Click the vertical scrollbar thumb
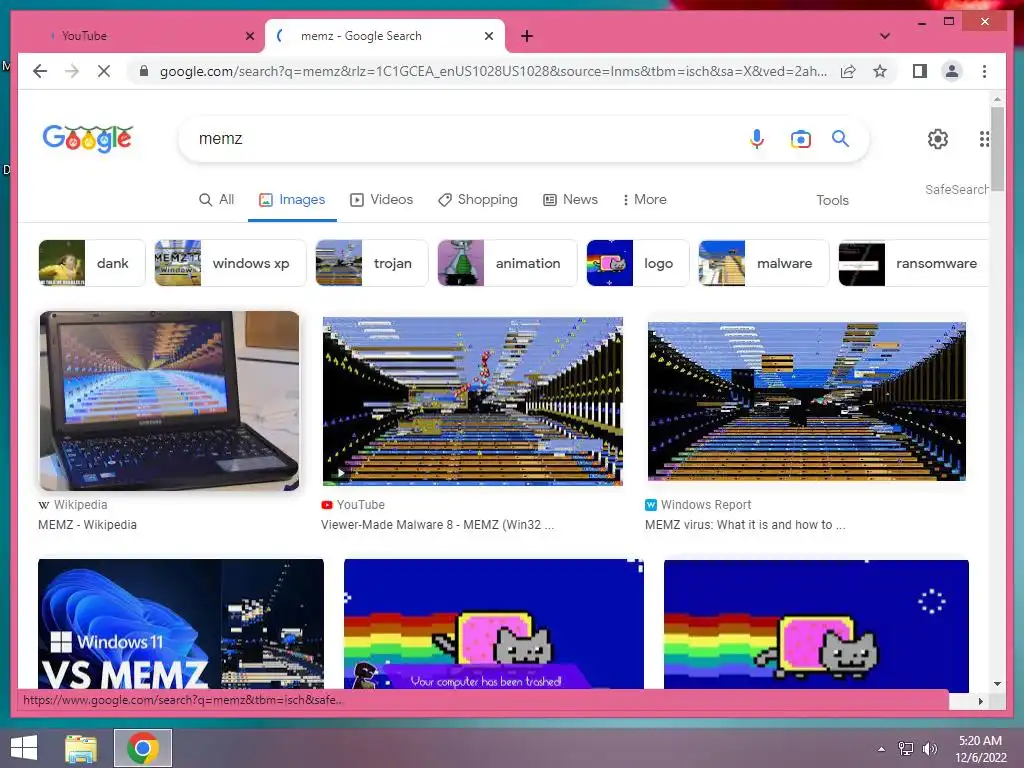The image size is (1024, 768). tap(997, 148)
